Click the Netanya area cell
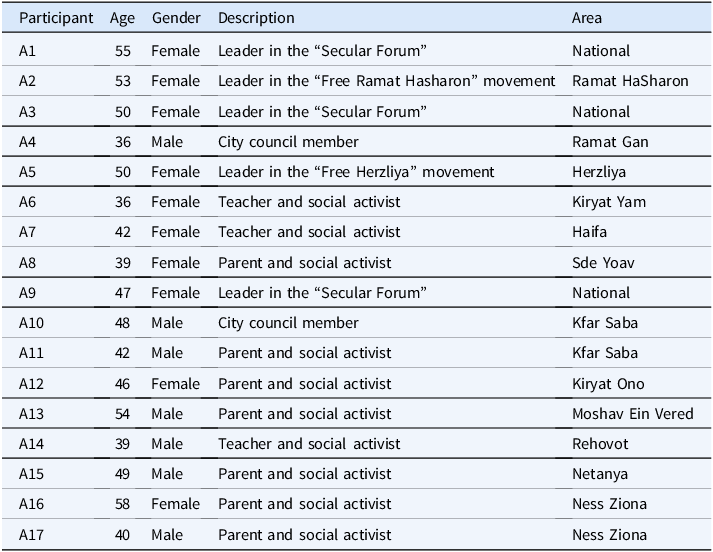Image resolution: width=713 pixels, height=552 pixels. (600, 474)
